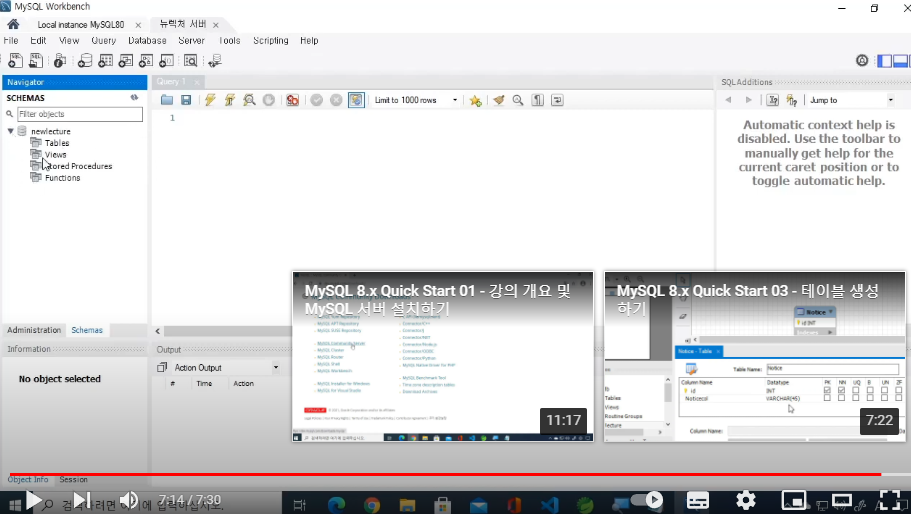Open the Query menu
Screen dimensions: 911x514
[103, 41]
